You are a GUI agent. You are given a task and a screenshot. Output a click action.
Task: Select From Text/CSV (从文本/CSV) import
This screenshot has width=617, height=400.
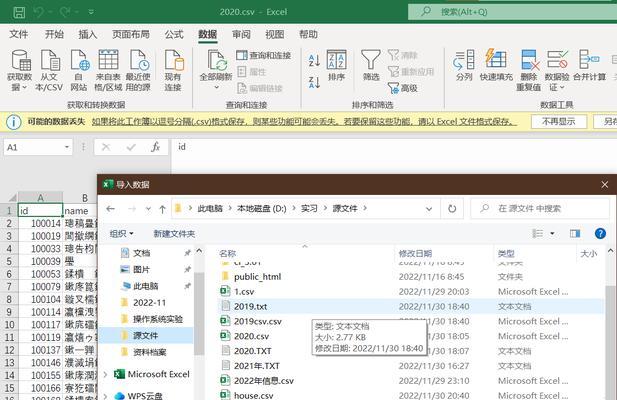(x=49, y=71)
